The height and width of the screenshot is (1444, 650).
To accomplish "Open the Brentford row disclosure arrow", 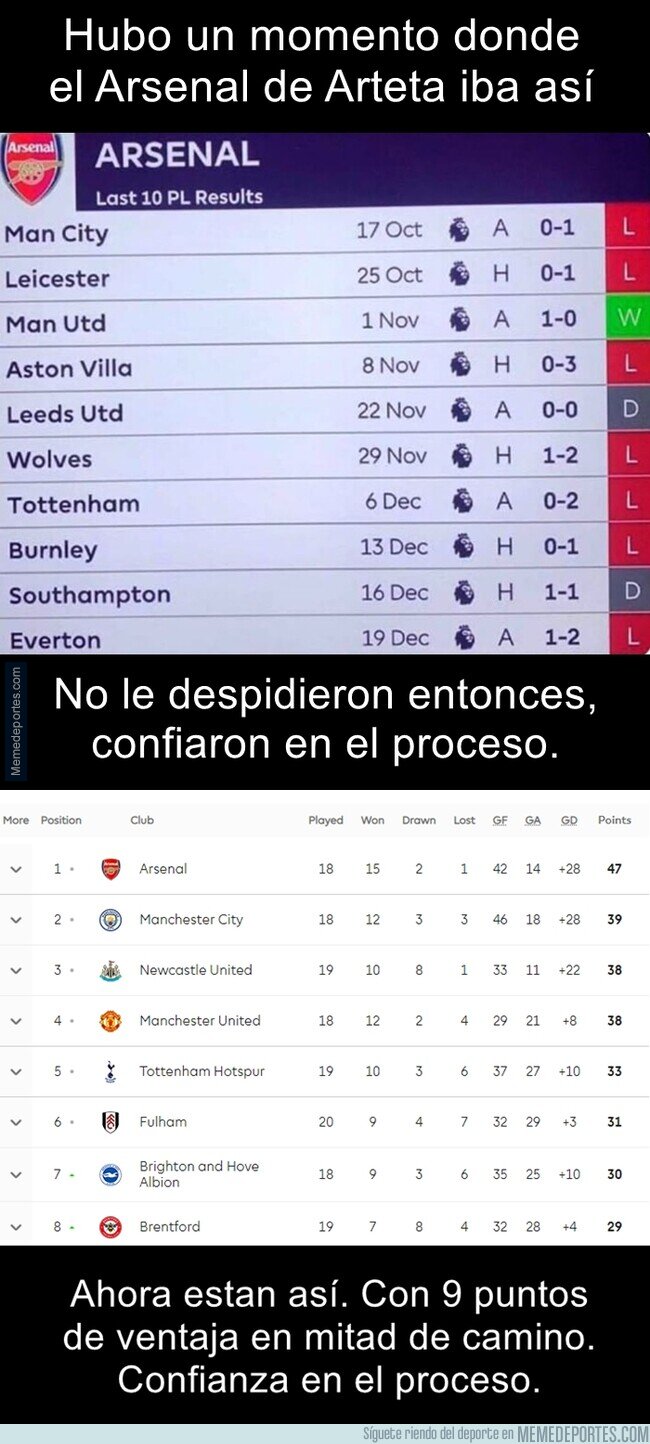I will click(14, 1227).
